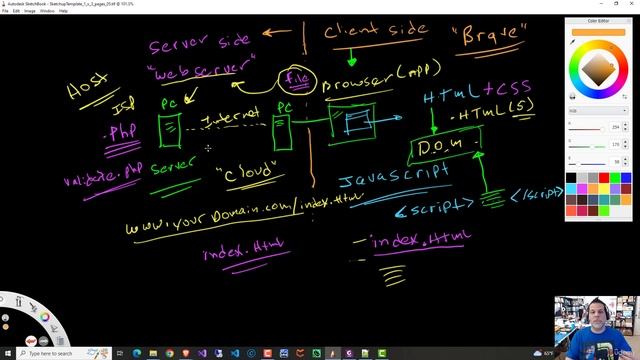
Task: Select the blue swatch in top row
Action: point(626,178)
